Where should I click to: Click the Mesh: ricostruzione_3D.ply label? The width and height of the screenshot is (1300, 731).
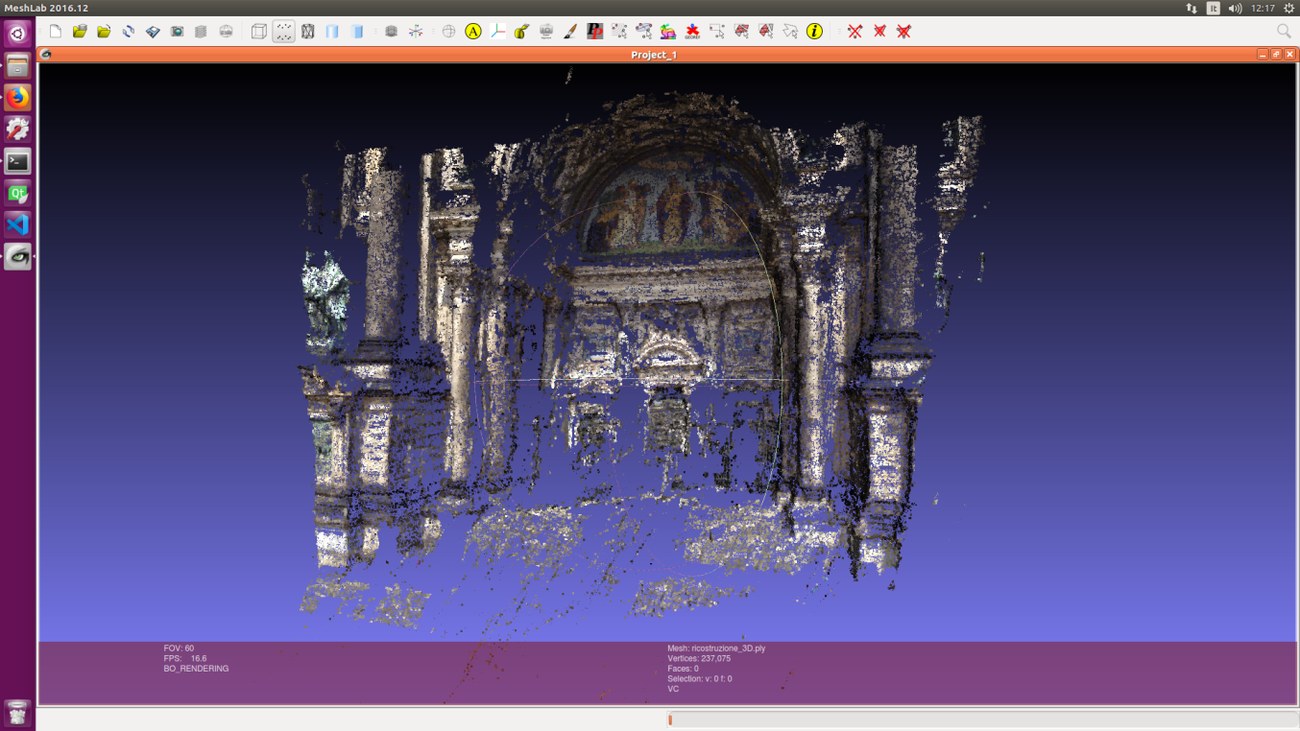click(x=716, y=648)
